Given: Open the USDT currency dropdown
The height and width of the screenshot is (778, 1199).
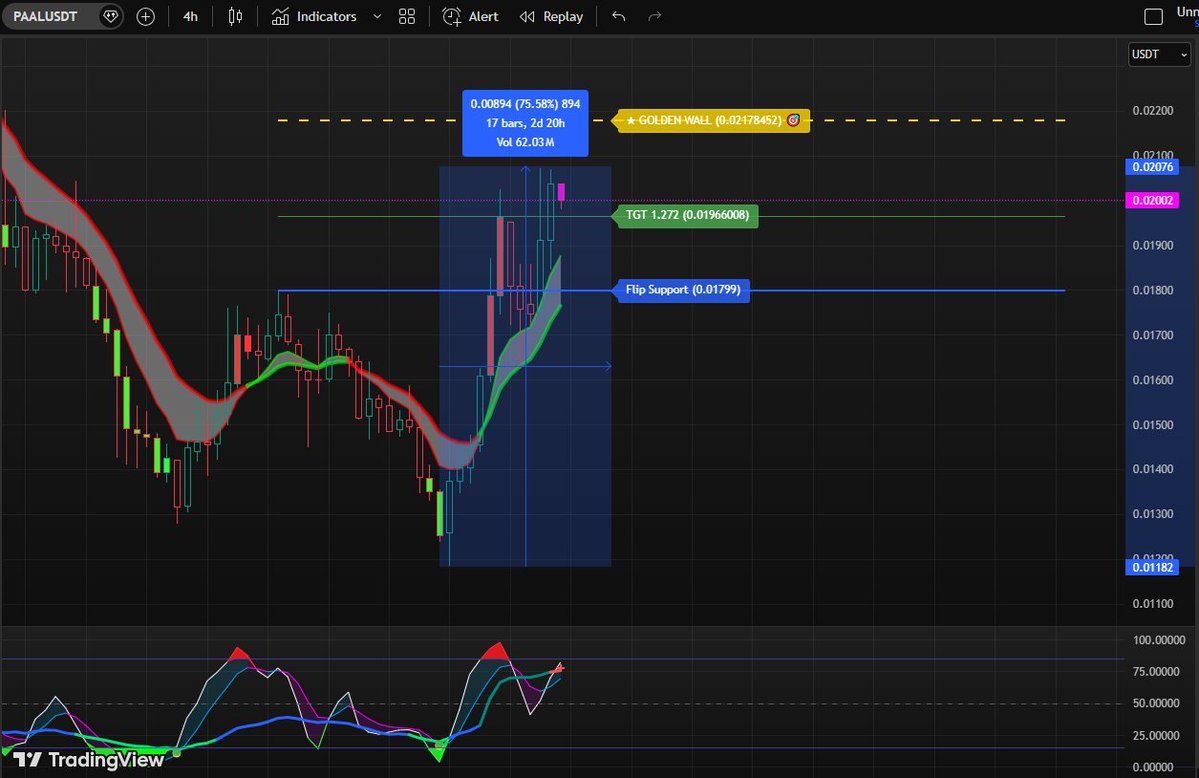Looking at the screenshot, I should [1159, 54].
